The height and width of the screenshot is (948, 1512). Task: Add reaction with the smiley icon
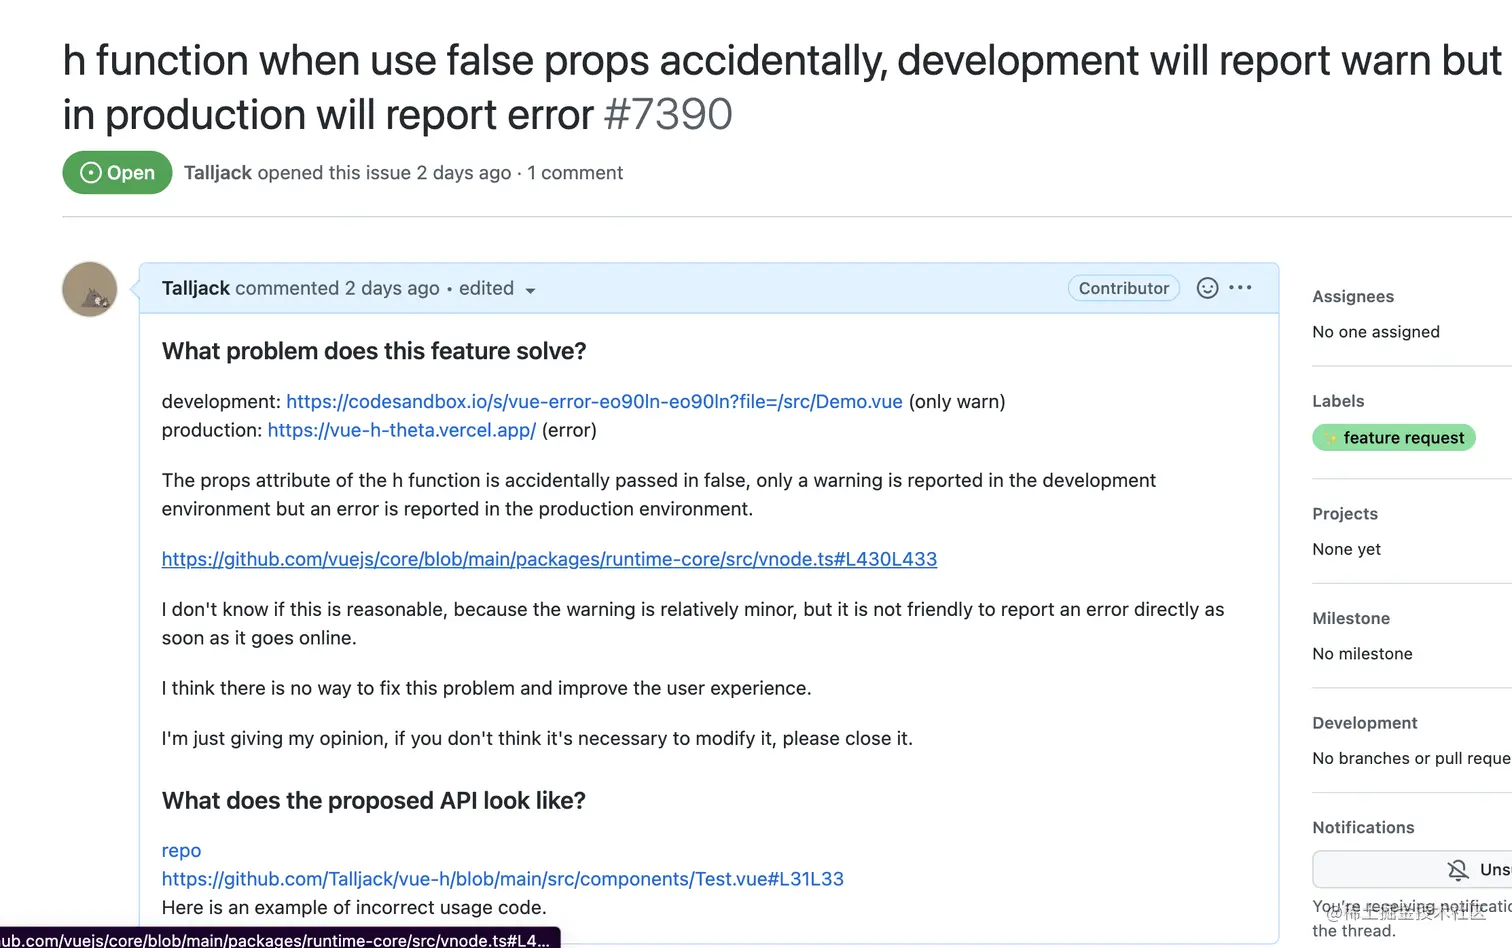coord(1207,288)
